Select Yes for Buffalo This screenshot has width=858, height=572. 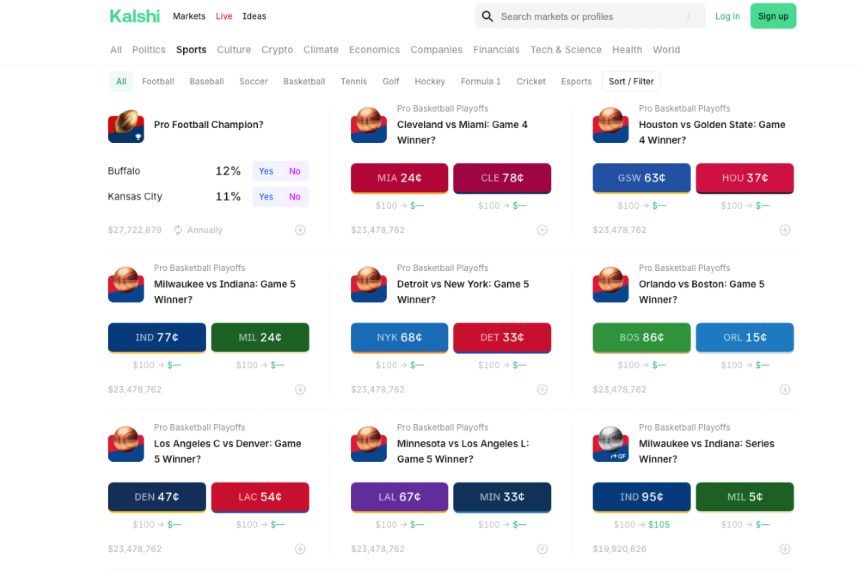tap(266, 171)
